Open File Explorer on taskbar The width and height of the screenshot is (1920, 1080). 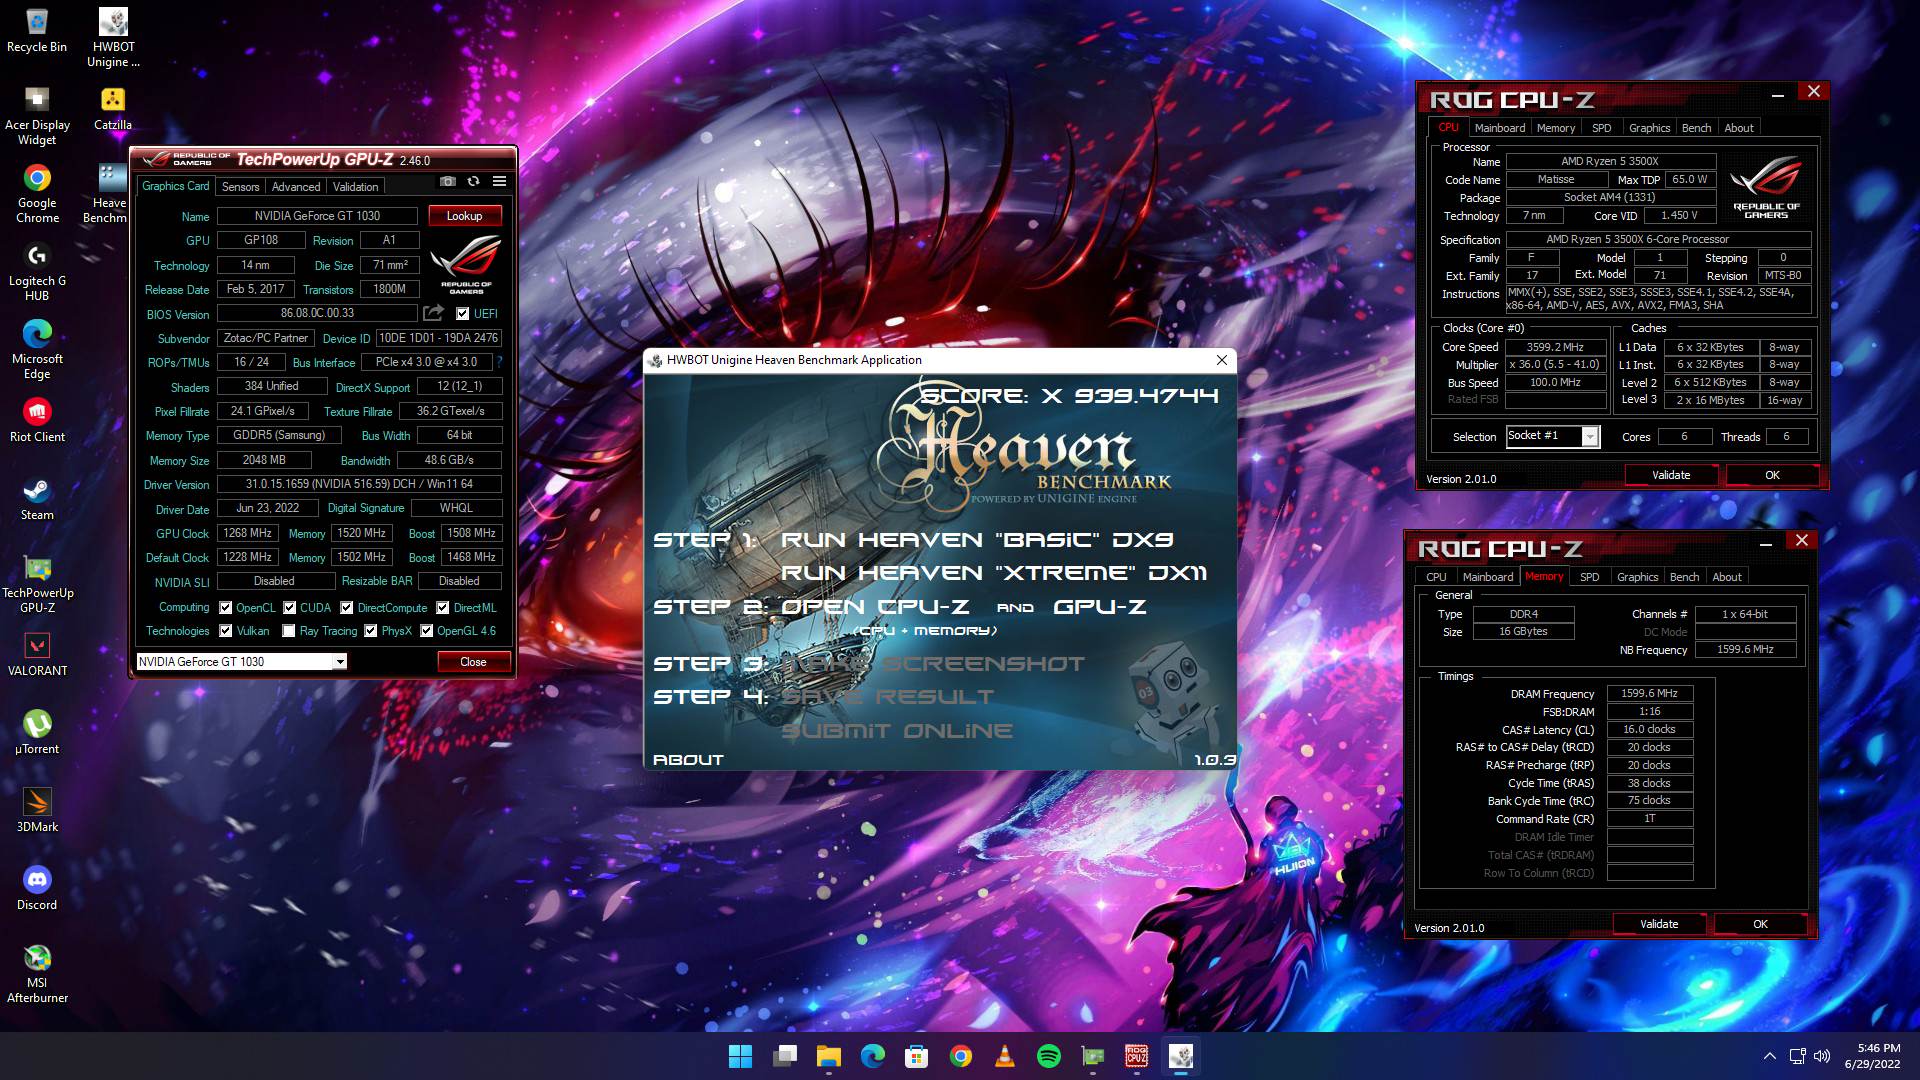point(829,1056)
